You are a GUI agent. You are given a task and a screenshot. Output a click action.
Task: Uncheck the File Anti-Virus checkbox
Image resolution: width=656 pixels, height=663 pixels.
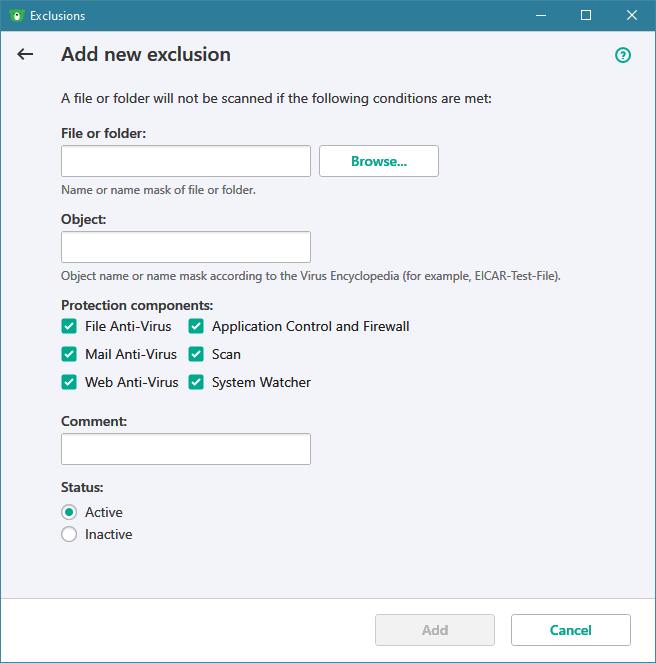click(69, 326)
